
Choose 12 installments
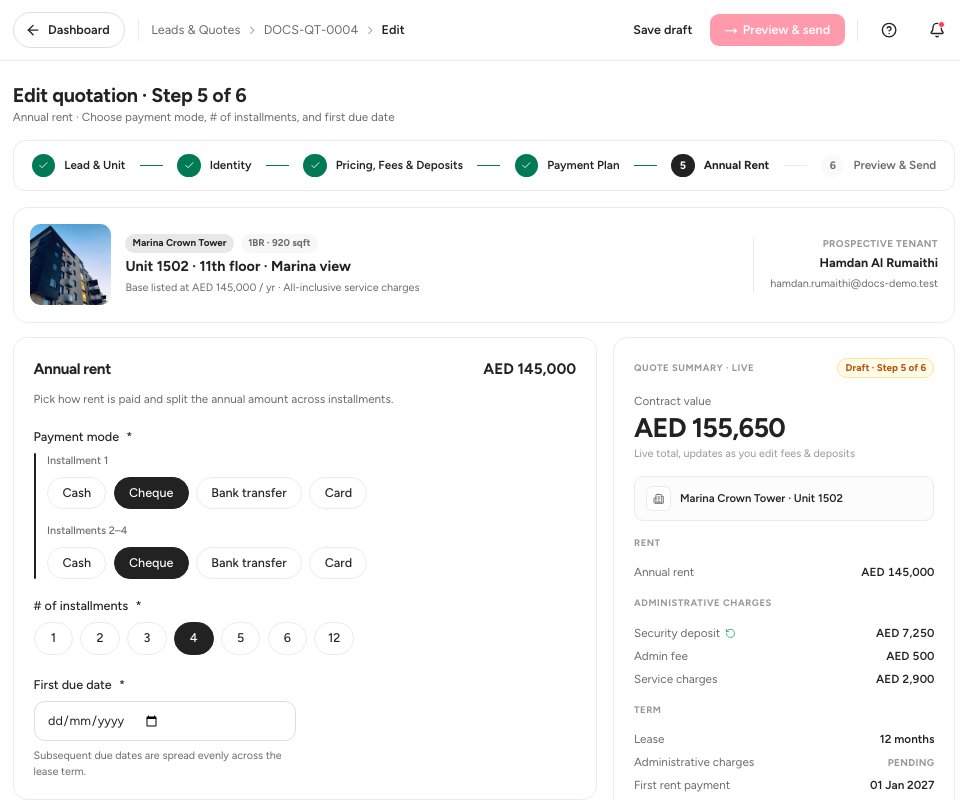pos(334,638)
